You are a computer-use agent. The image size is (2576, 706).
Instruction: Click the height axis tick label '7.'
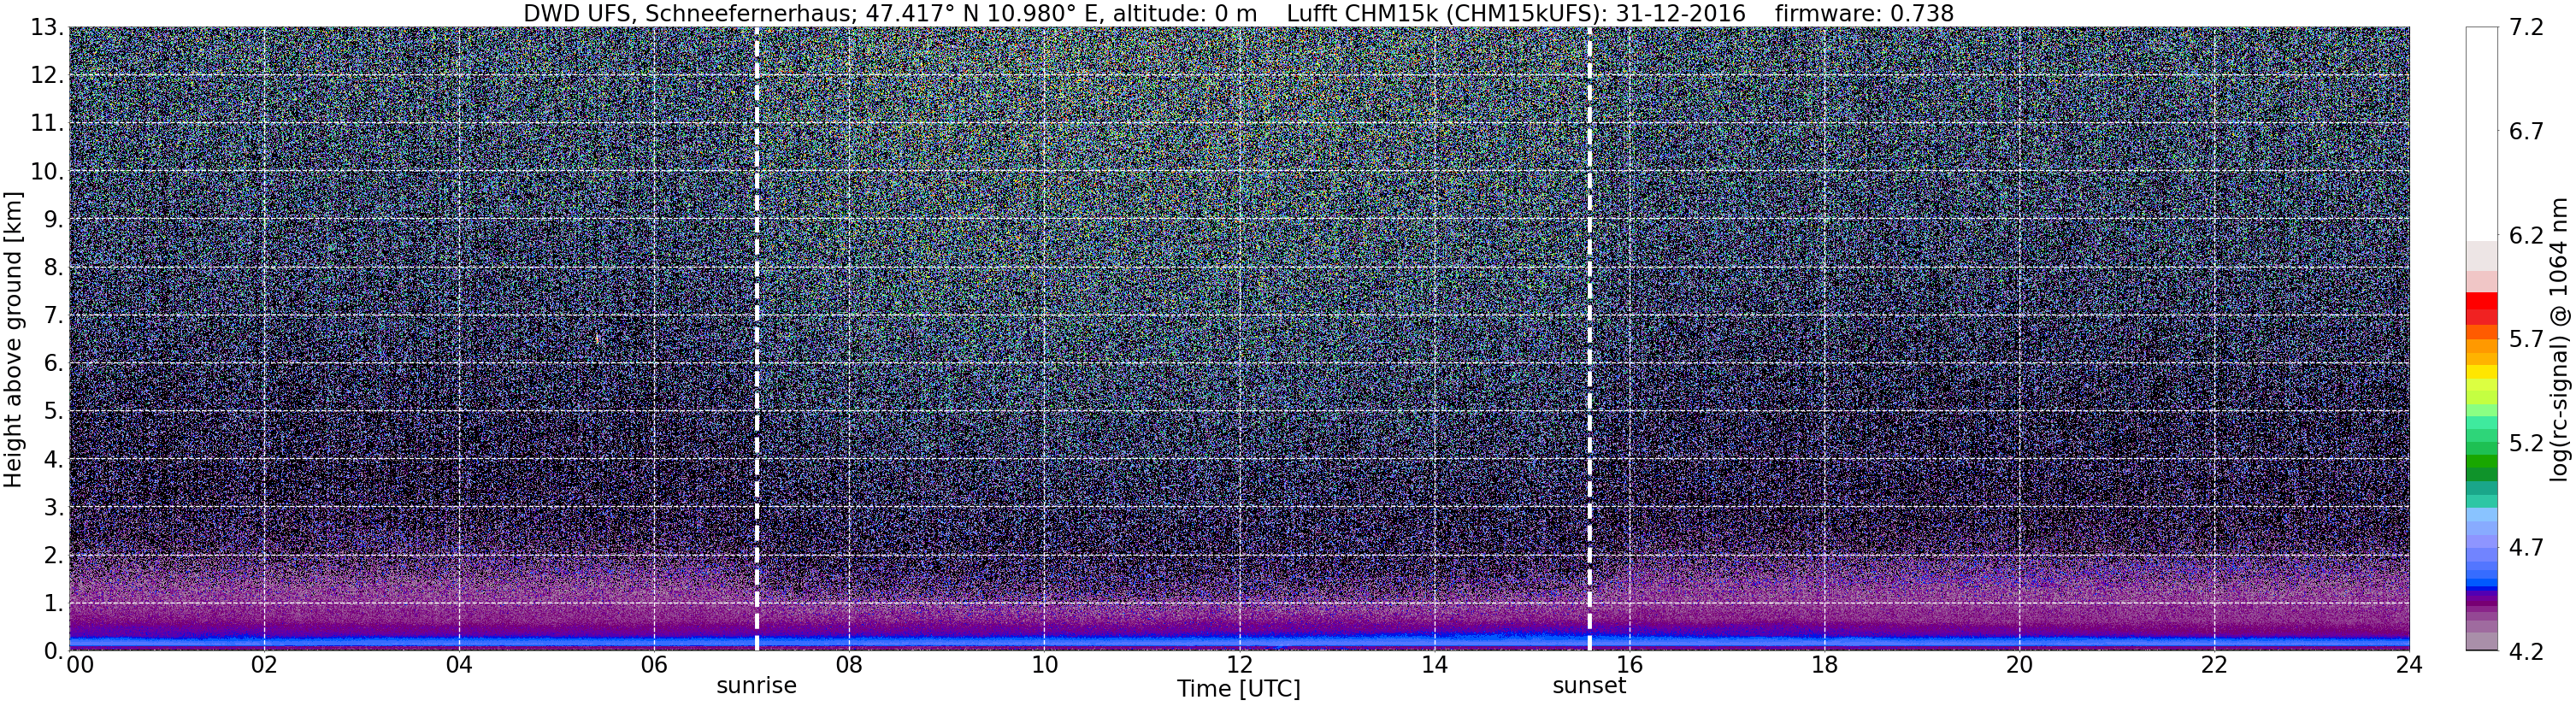tap(54, 316)
